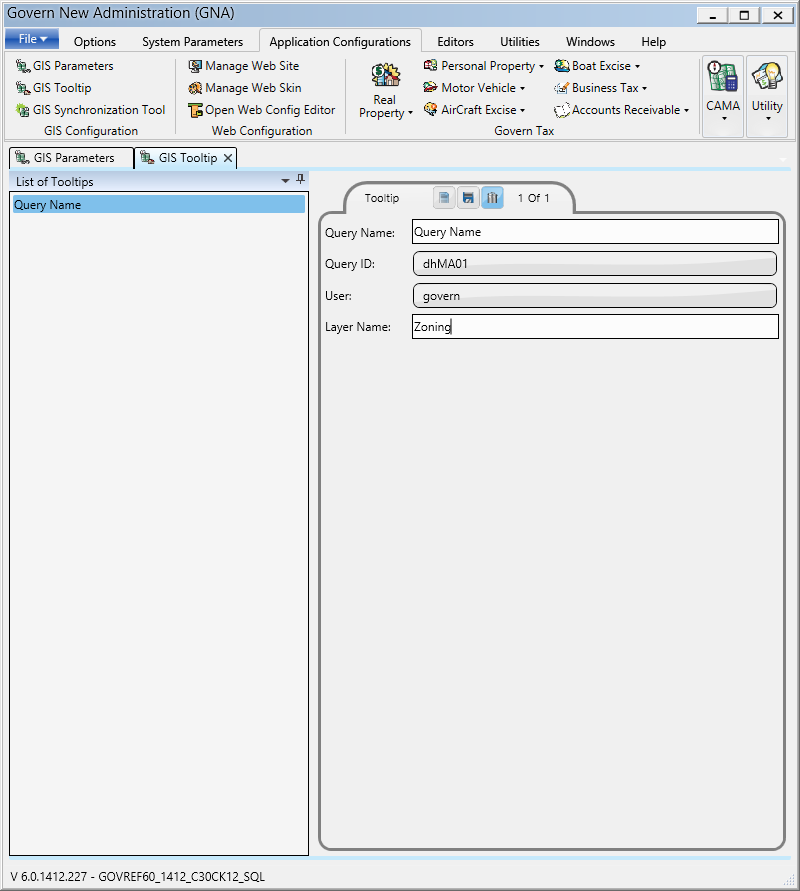800x891 pixels.
Task: Pin the List of Tooltips panel
Action: tap(301, 181)
